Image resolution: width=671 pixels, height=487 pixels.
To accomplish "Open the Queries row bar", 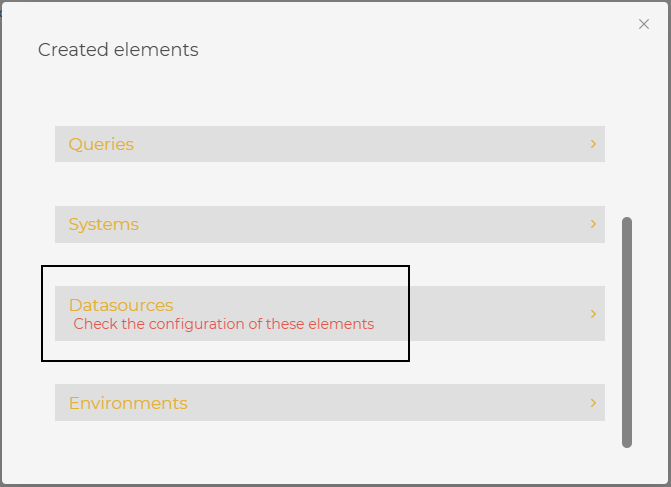I will click(x=330, y=144).
